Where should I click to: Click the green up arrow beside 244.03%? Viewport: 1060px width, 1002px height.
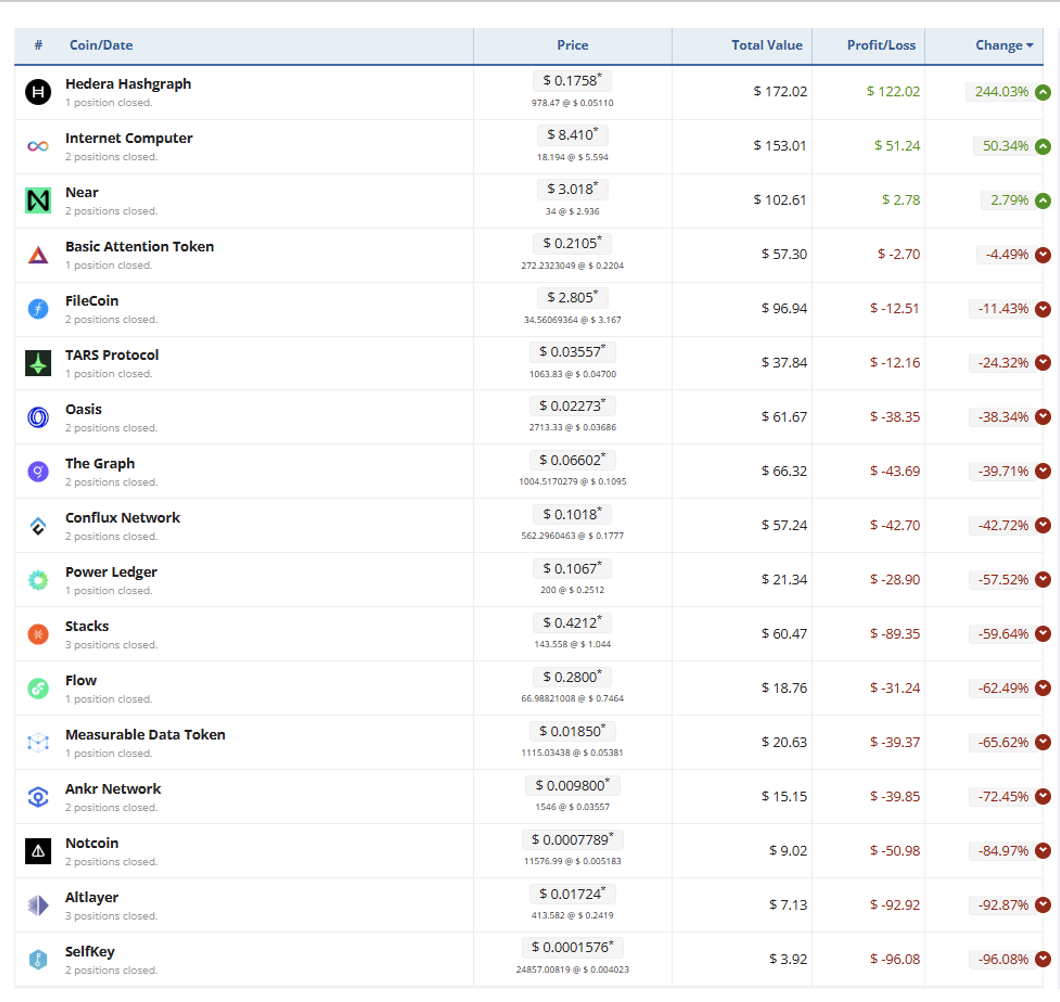[1043, 92]
